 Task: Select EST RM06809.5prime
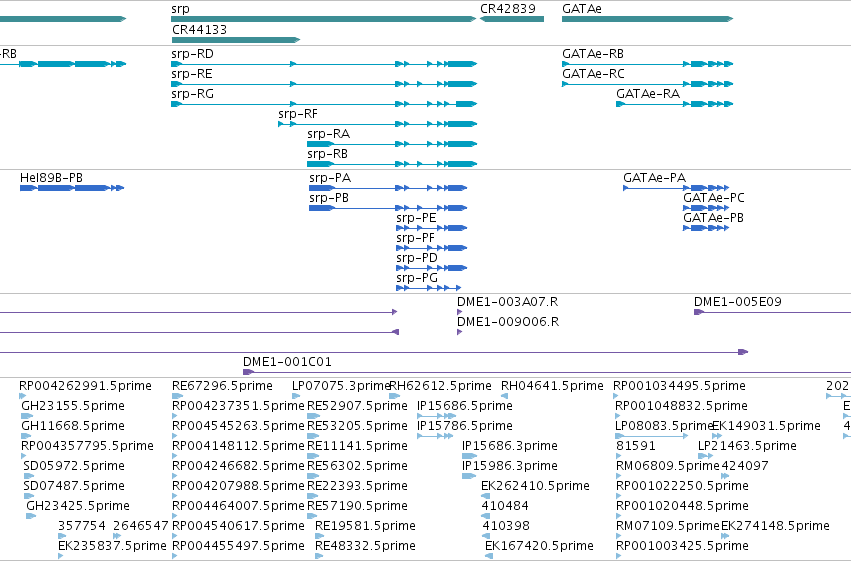[x=619, y=476]
